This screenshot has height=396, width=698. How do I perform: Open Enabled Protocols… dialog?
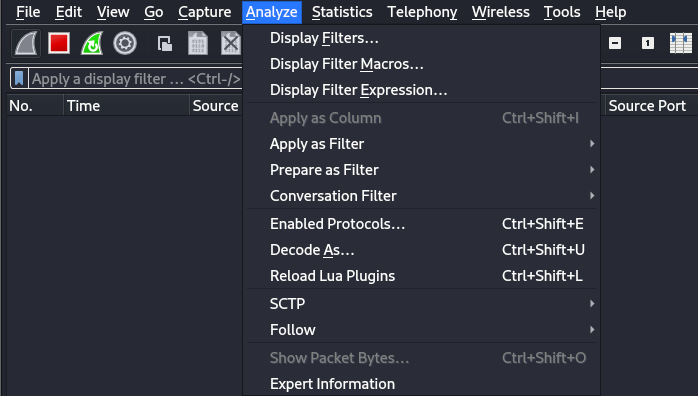tap(421, 224)
